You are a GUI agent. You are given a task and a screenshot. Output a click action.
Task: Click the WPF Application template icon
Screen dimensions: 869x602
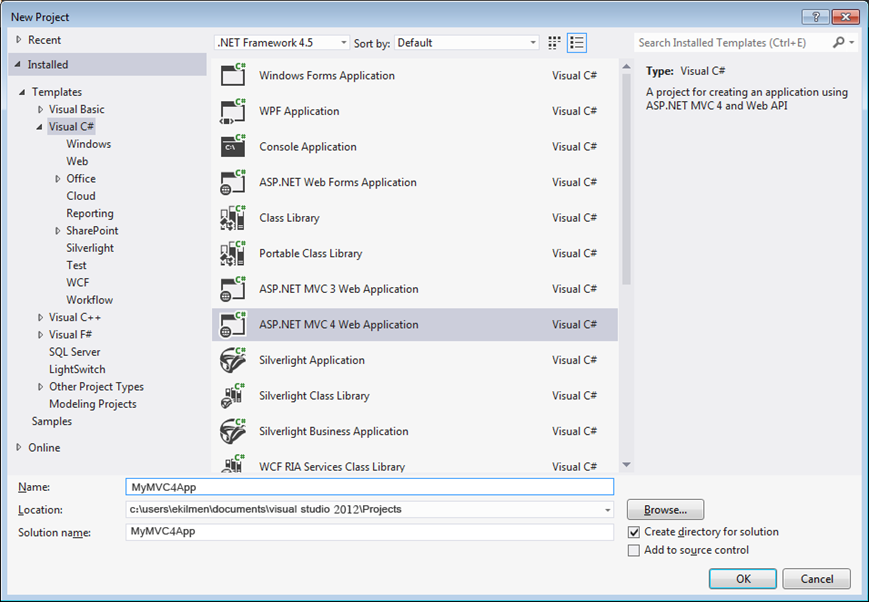coord(233,111)
